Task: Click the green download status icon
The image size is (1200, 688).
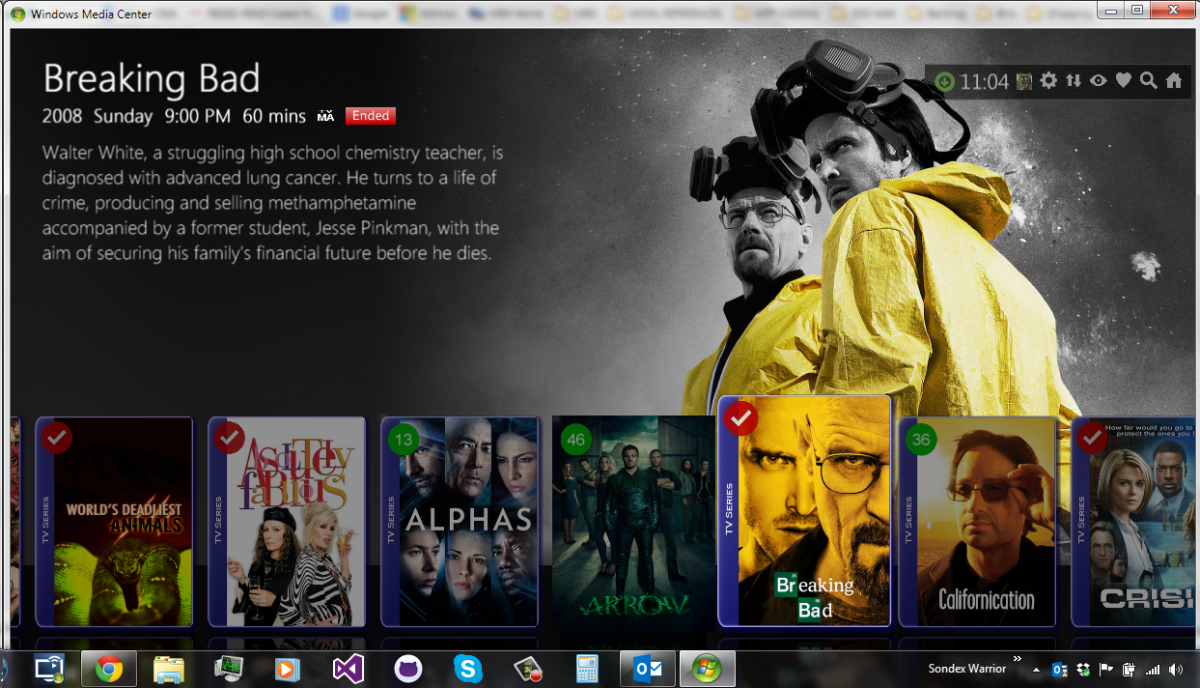Action: [944, 81]
